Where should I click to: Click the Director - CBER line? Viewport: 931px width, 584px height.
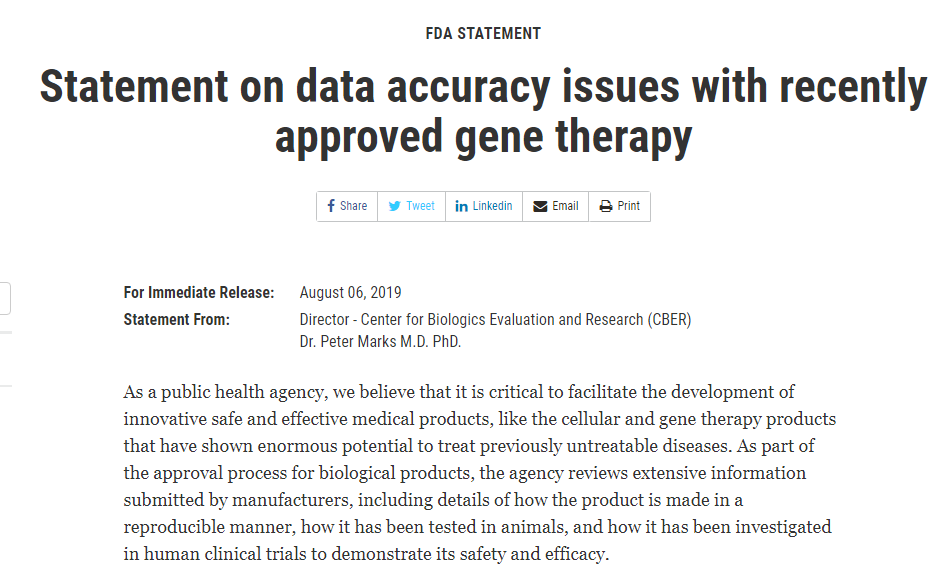(x=495, y=320)
